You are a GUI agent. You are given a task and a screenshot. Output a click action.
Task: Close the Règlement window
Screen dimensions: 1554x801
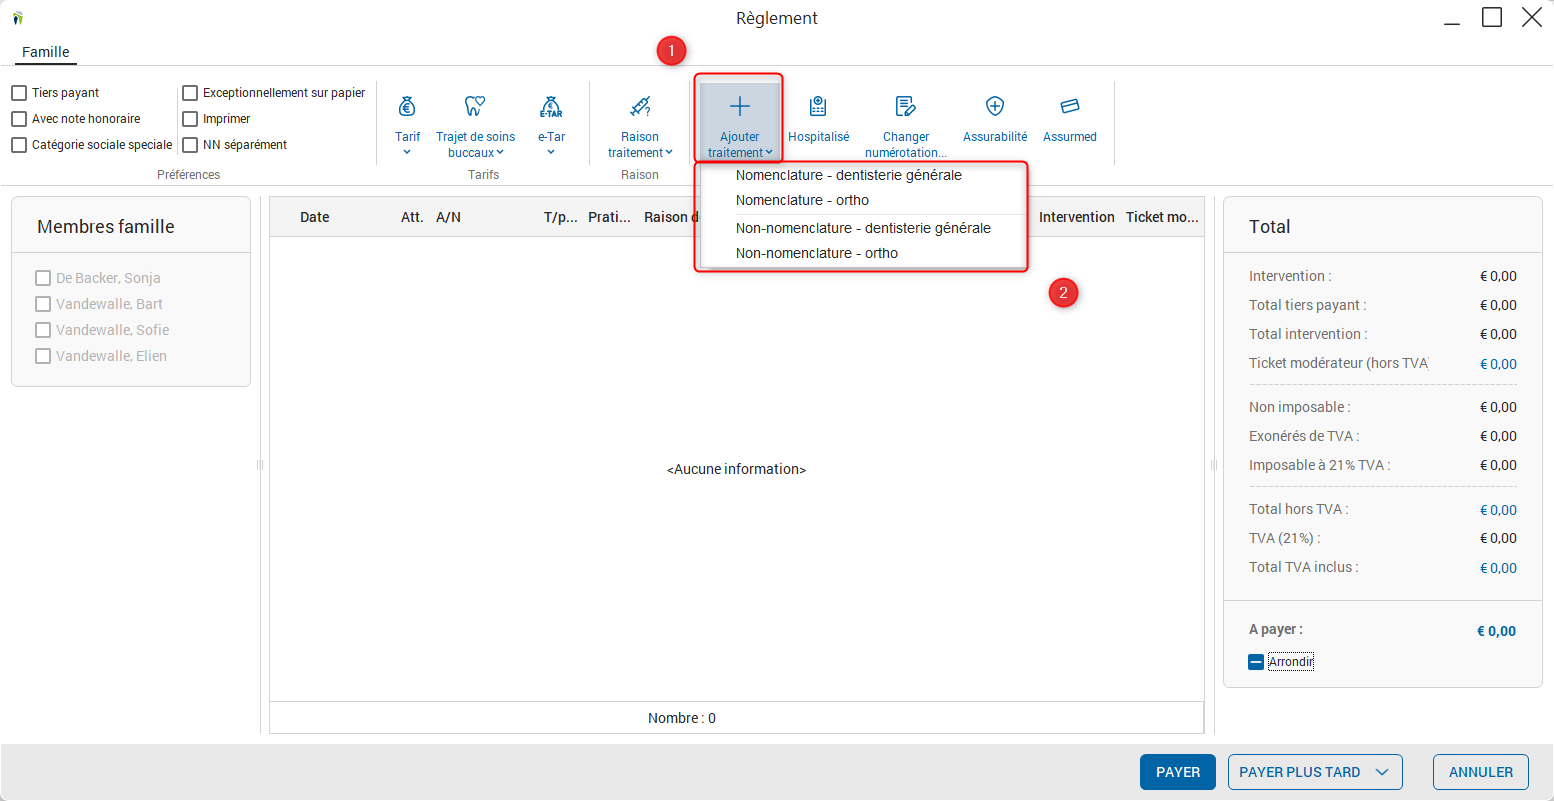[x=1532, y=17]
